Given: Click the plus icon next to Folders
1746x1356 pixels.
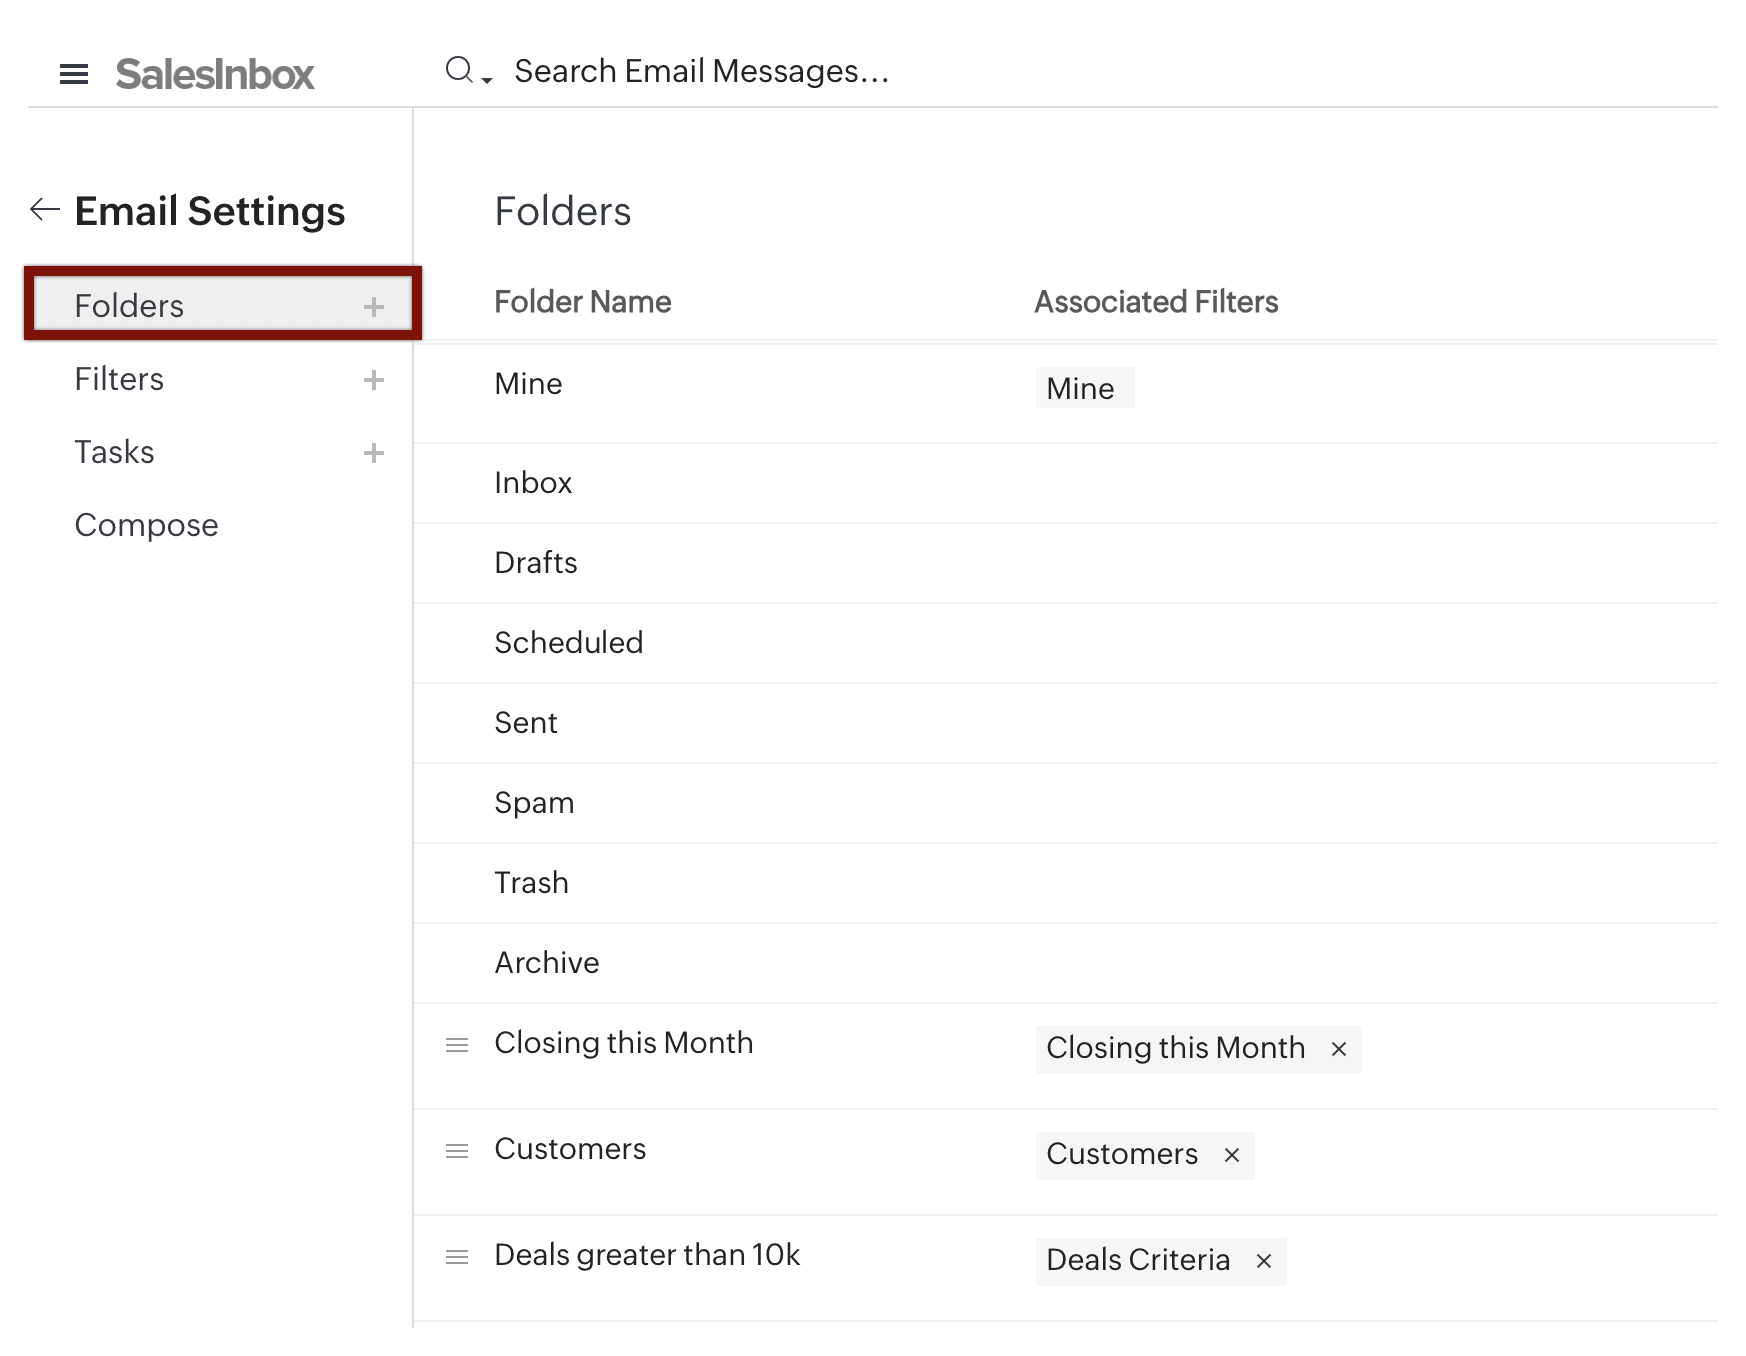Looking at the screenshot, I should [373, 307].
